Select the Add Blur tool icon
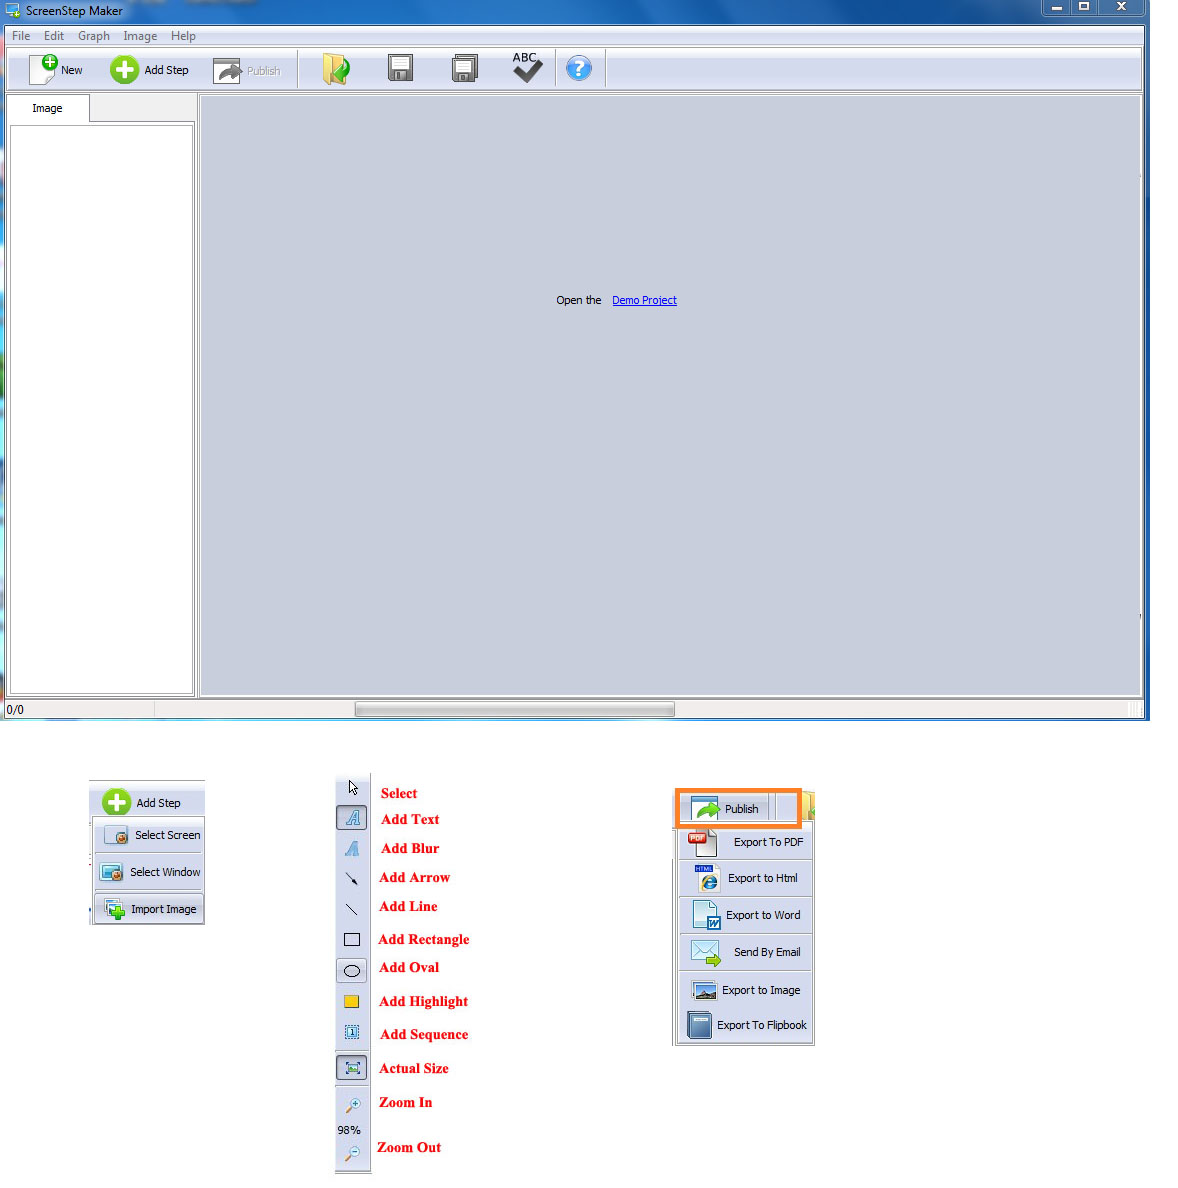Screen dimensions: 1178x1188 [352, 849]
